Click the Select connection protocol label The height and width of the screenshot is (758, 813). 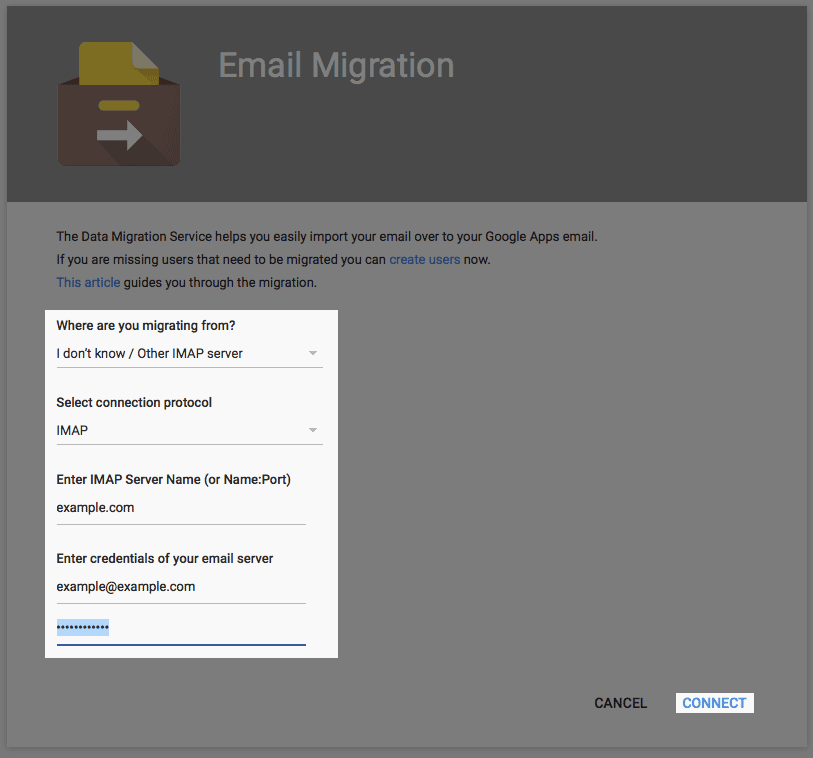134,403
